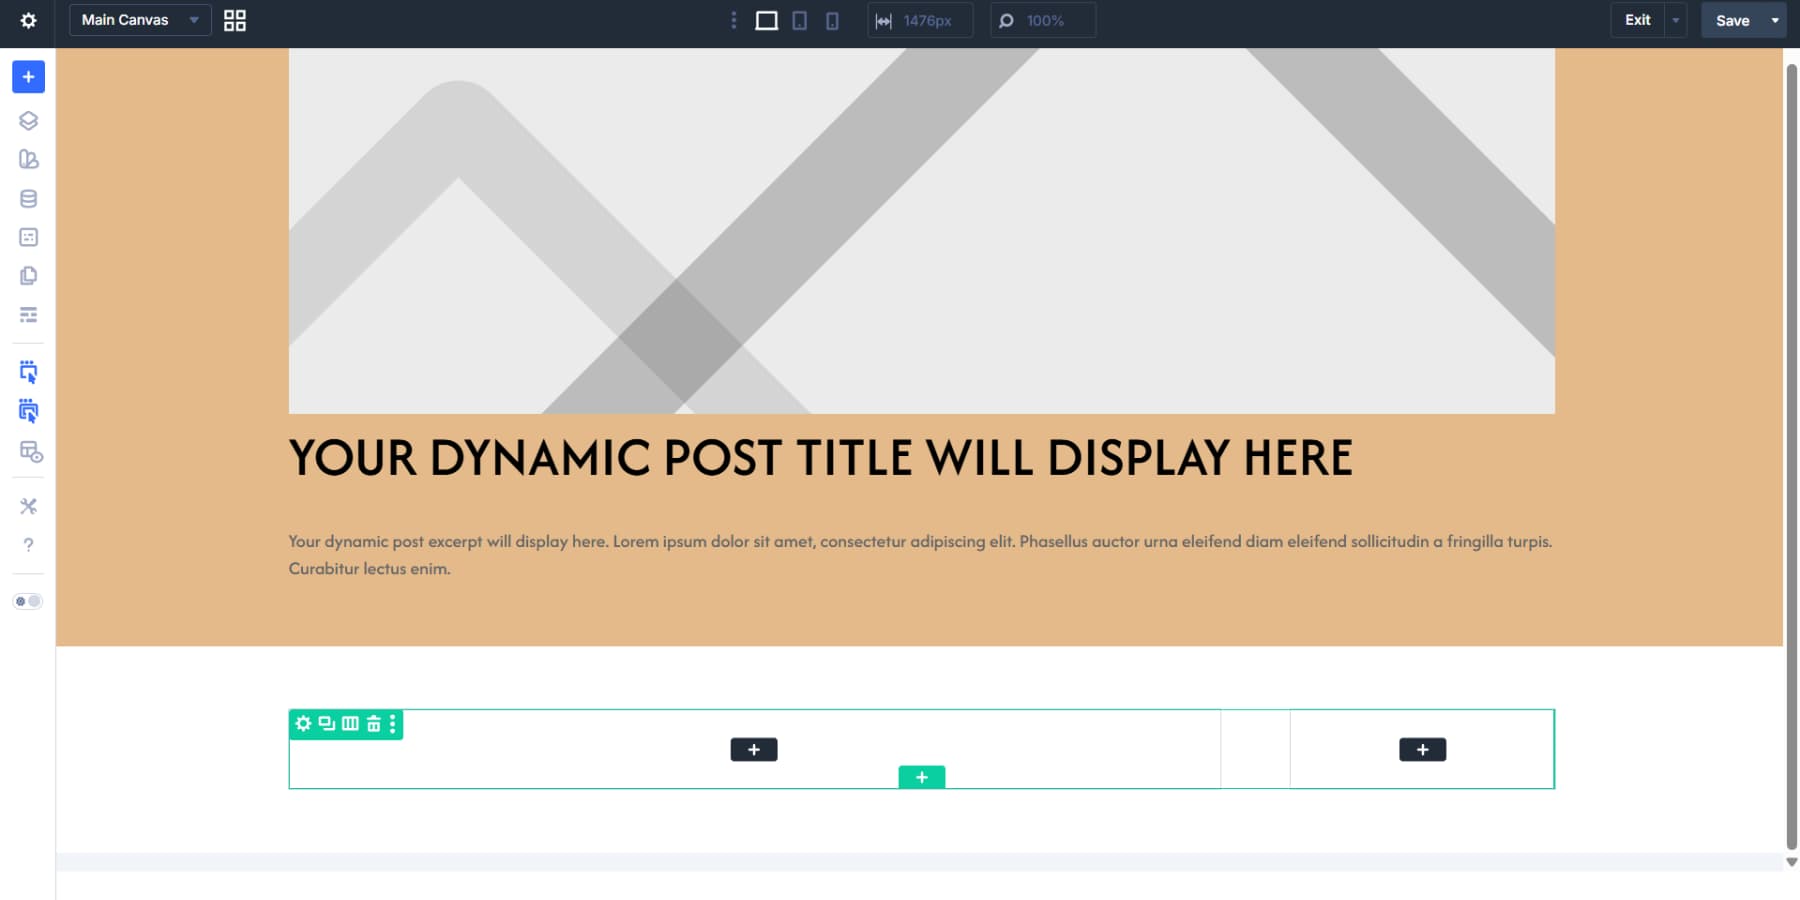This screenshot has width=1800, height=900.
Task: Open the Help panel with the question mark icon
Action: 28,545
